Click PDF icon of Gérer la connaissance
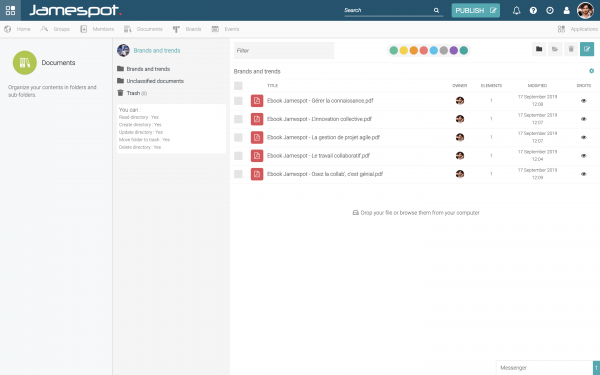Screen dimensions: 600x375 pyautogui.click(x=257, y=101)
